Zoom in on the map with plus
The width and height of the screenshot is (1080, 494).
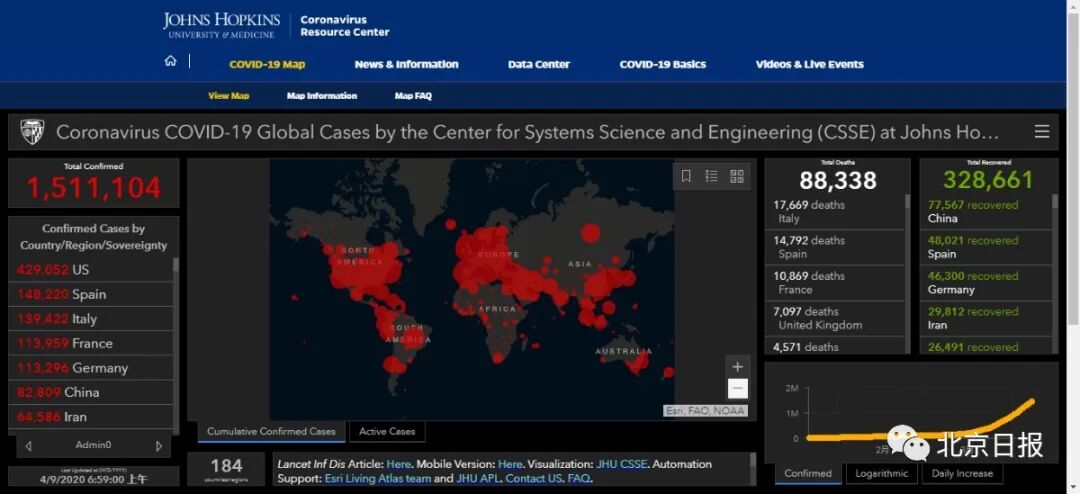coord(738,367)
